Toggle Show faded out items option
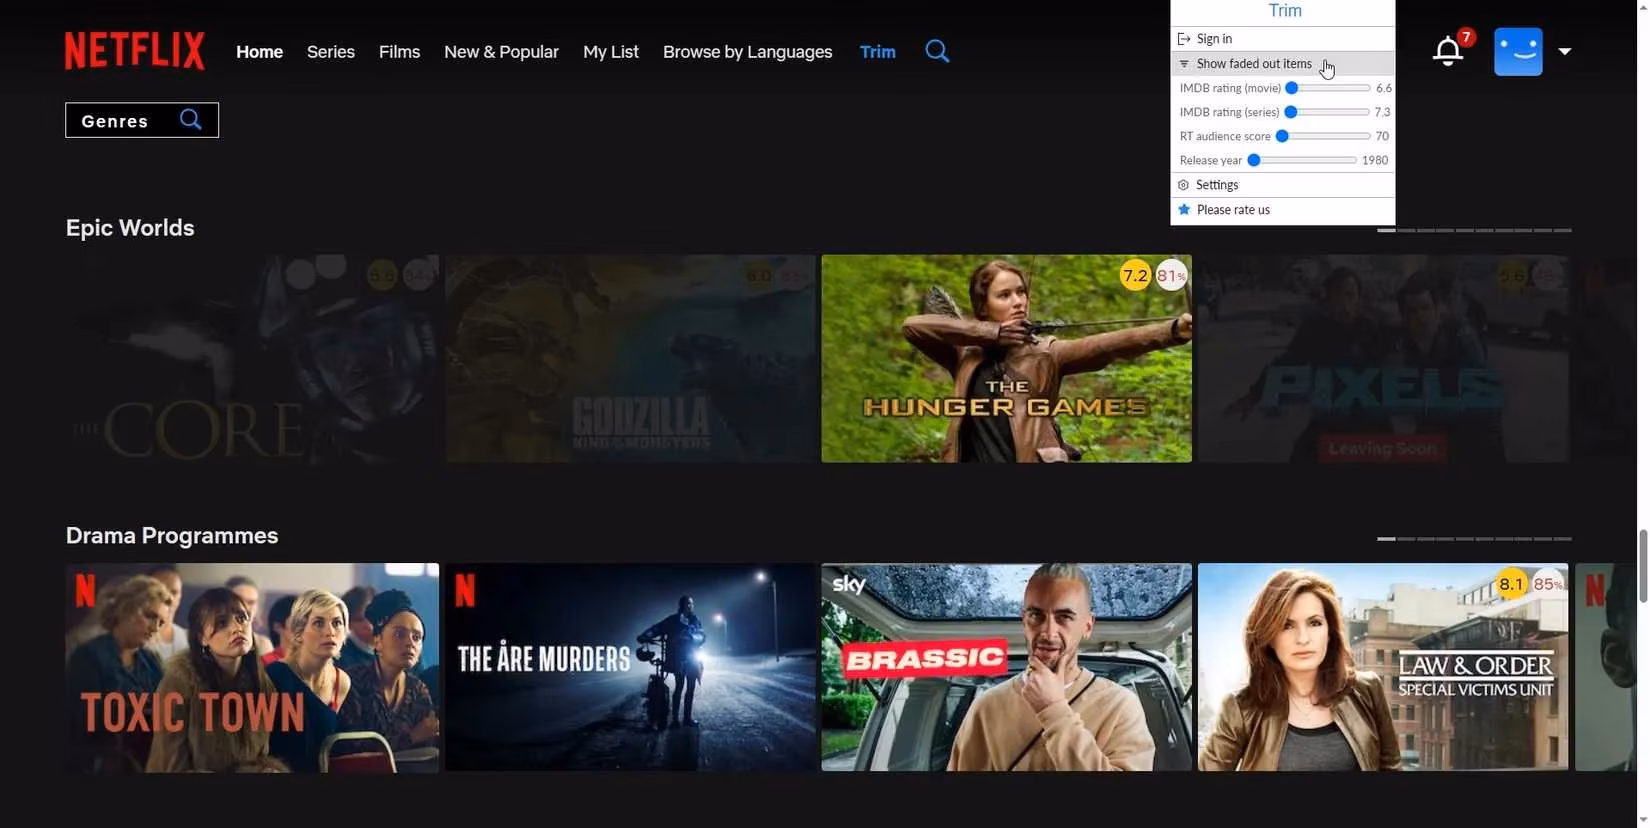The width and height of the screenshot is (1650, 828). point(1283,64)
